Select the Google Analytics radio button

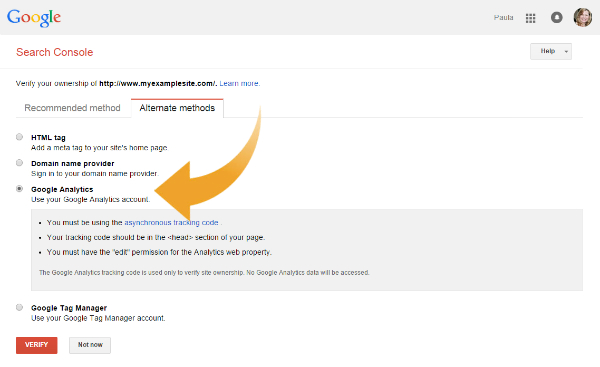coord(20,189)
